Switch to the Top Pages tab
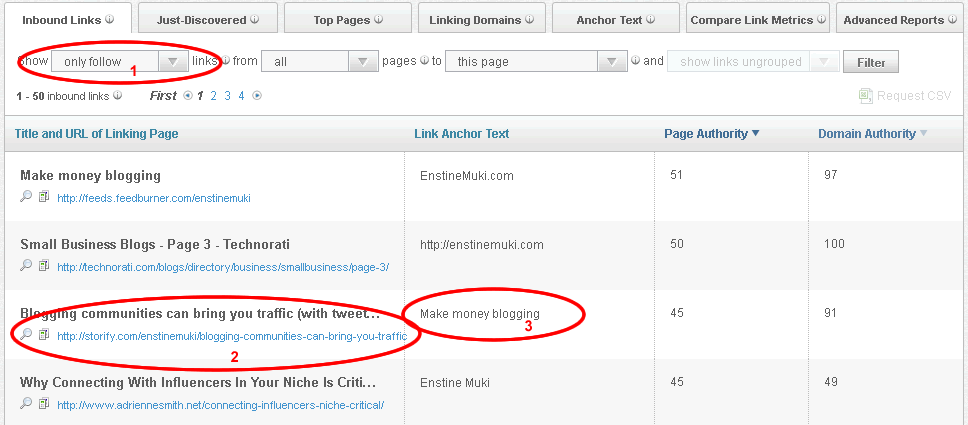 pyautogui.click(x=348, y=19)
